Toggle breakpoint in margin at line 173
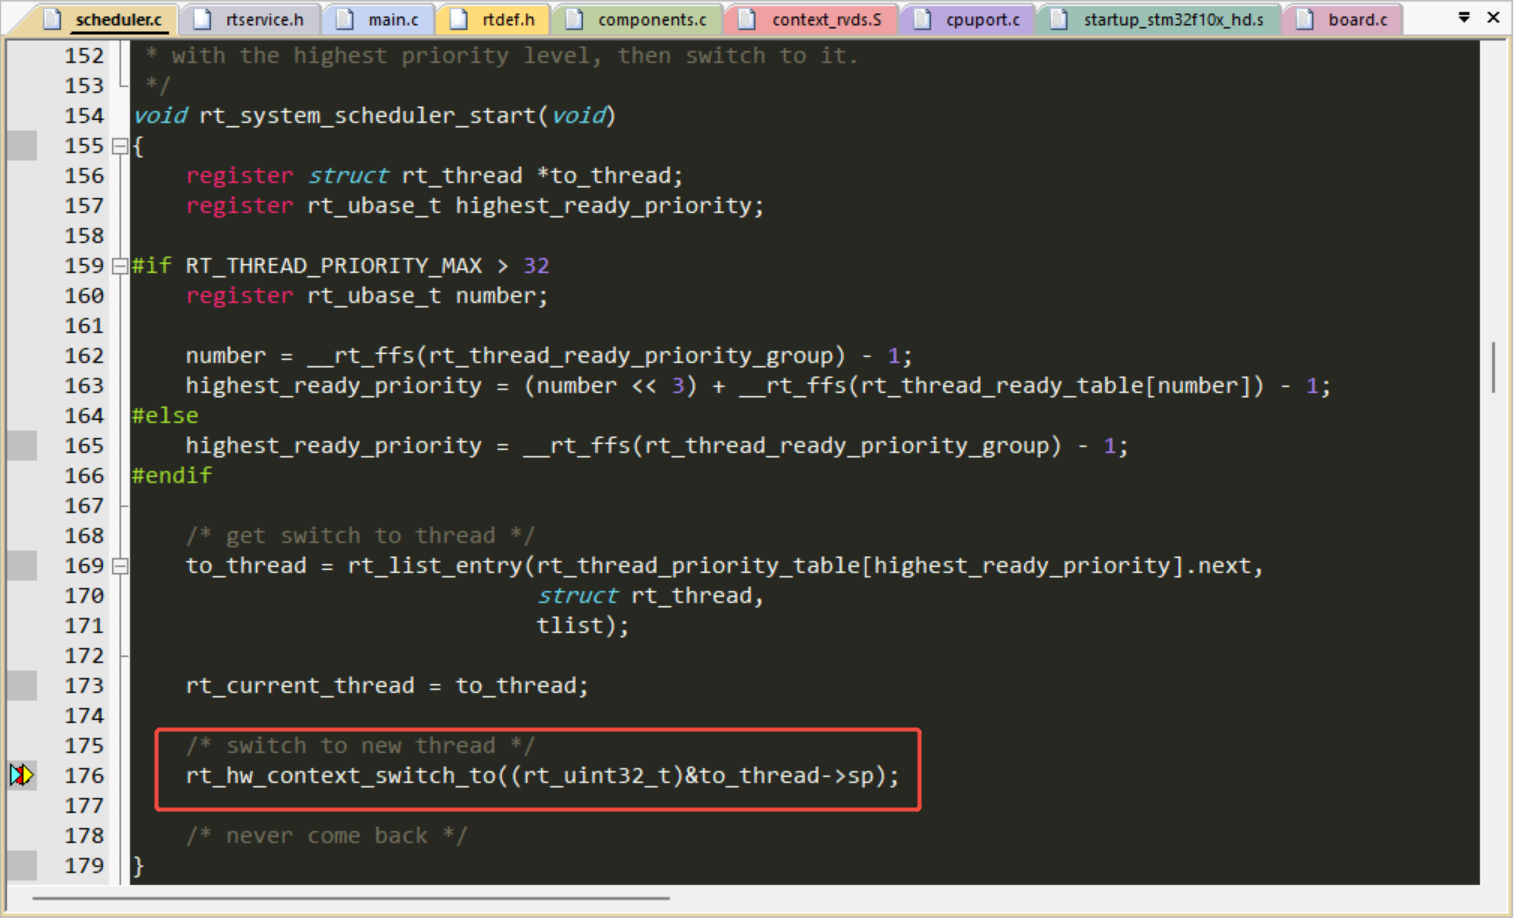The width and height of the screenshot is (1514, 918). tap(22, 686)
